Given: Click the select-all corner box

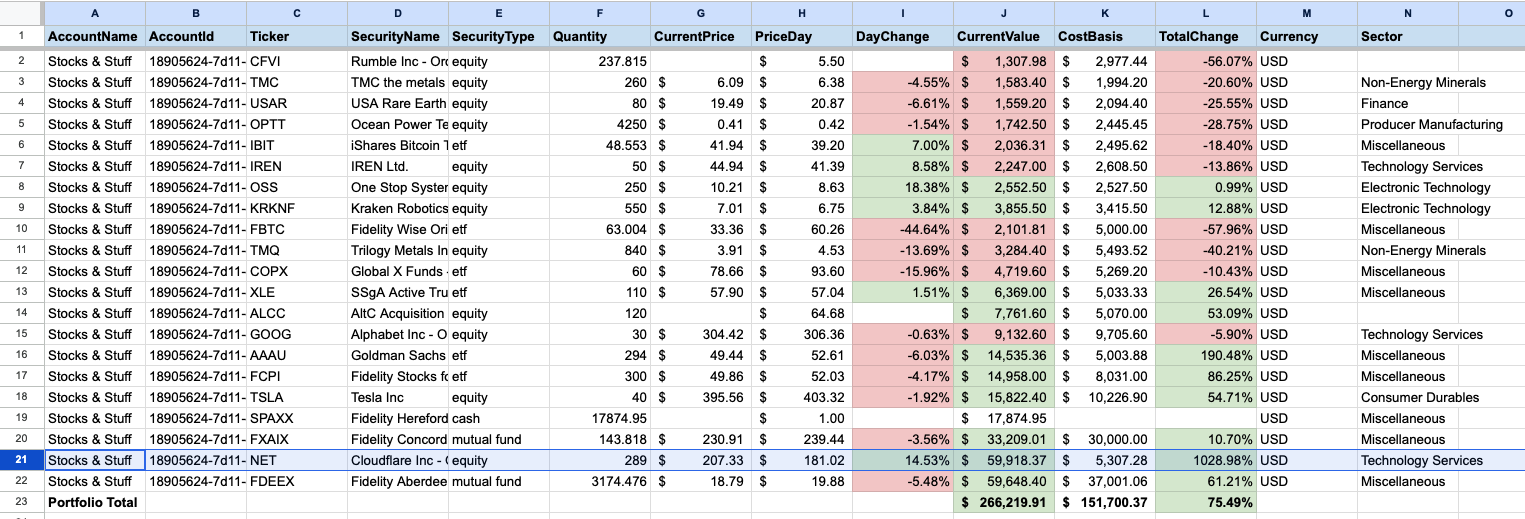Looking at the screenshot, I should 21,13.
